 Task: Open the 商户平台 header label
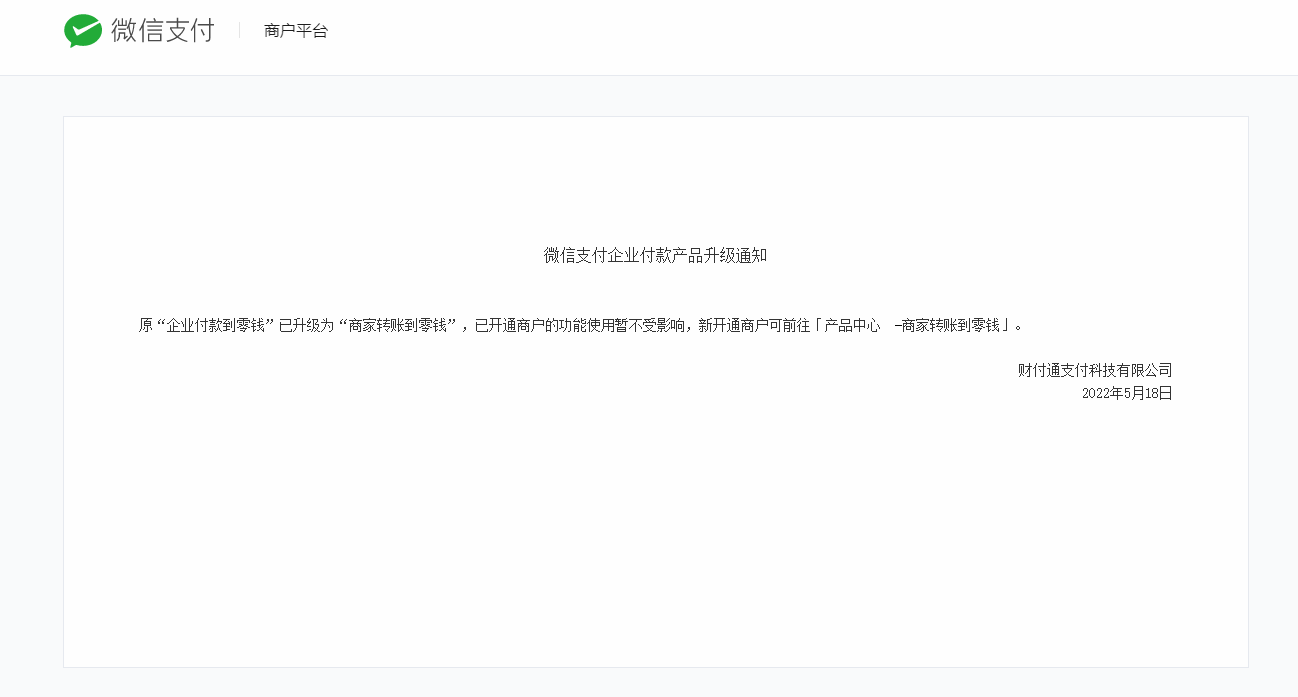coord(296,31)
